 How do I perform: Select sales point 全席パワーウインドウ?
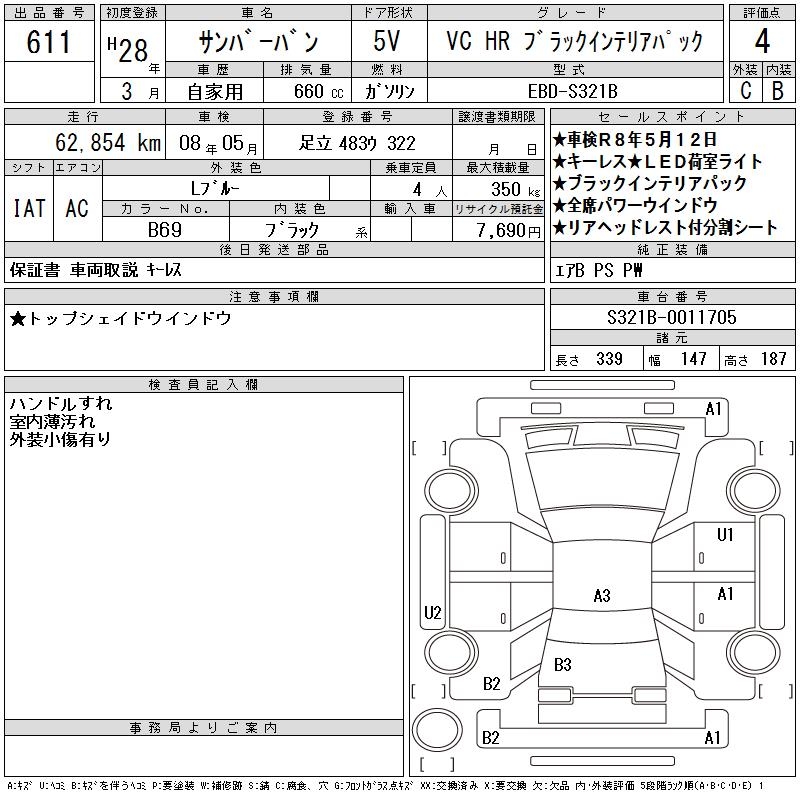(x=635, y=206)
